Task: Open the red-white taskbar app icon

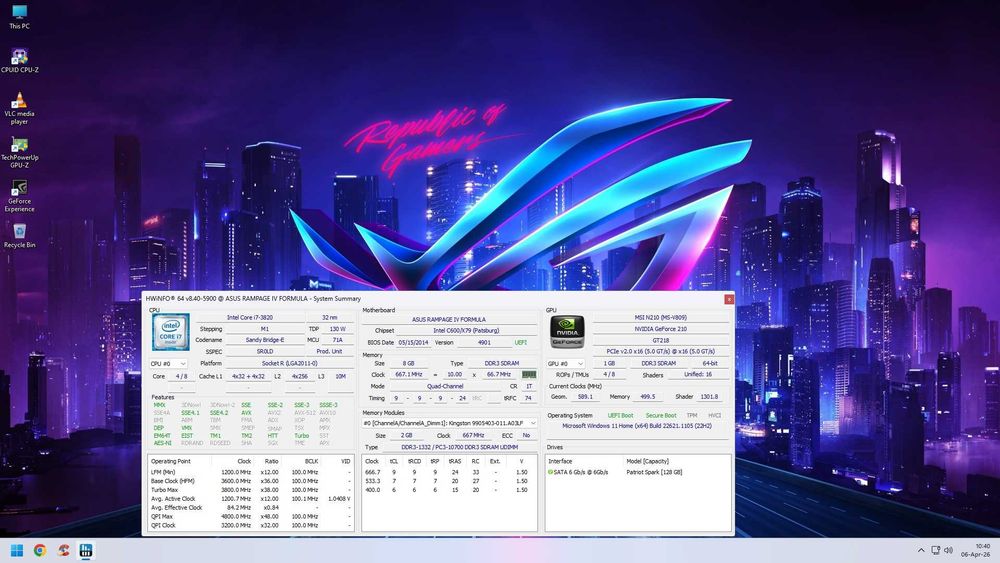Action: pyautogui.click(x=62, y=550)
